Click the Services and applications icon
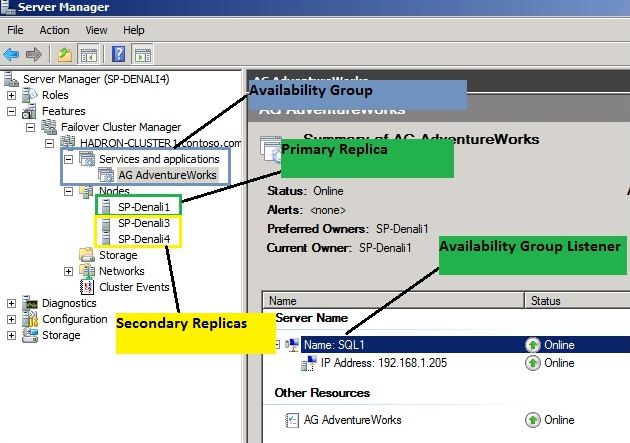This screenshot has width=630, height=443. pyautogui.click(x=87, y=159)
